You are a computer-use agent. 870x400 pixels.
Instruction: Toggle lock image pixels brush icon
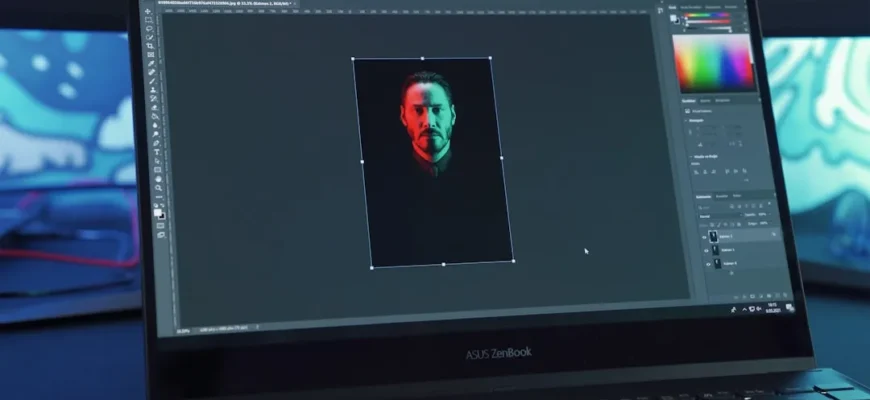(719, 225)
